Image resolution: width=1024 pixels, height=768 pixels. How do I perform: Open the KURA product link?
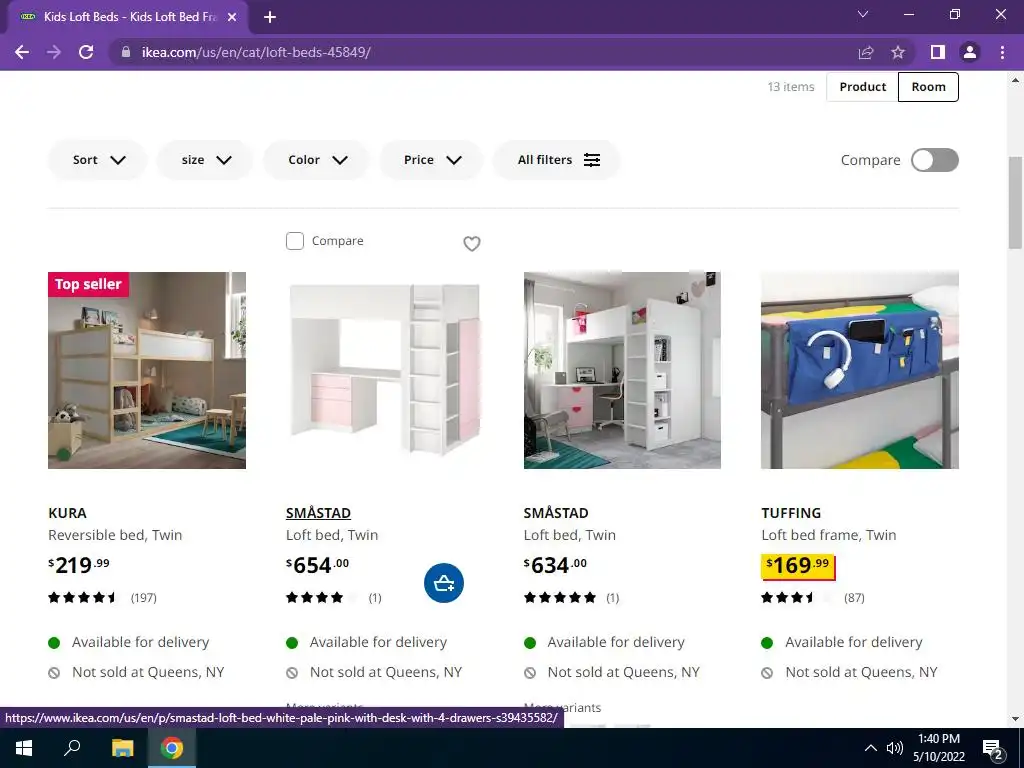click(67, 513)
